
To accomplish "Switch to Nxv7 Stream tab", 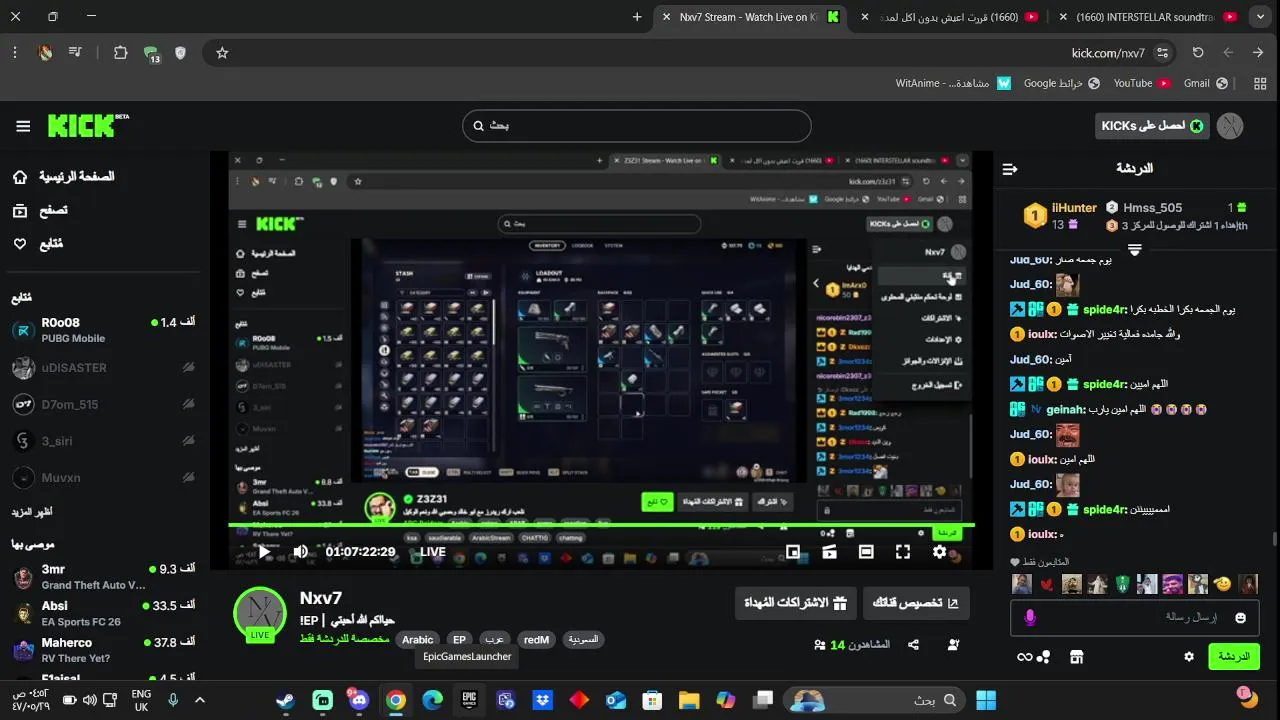I will click(750, 17).
